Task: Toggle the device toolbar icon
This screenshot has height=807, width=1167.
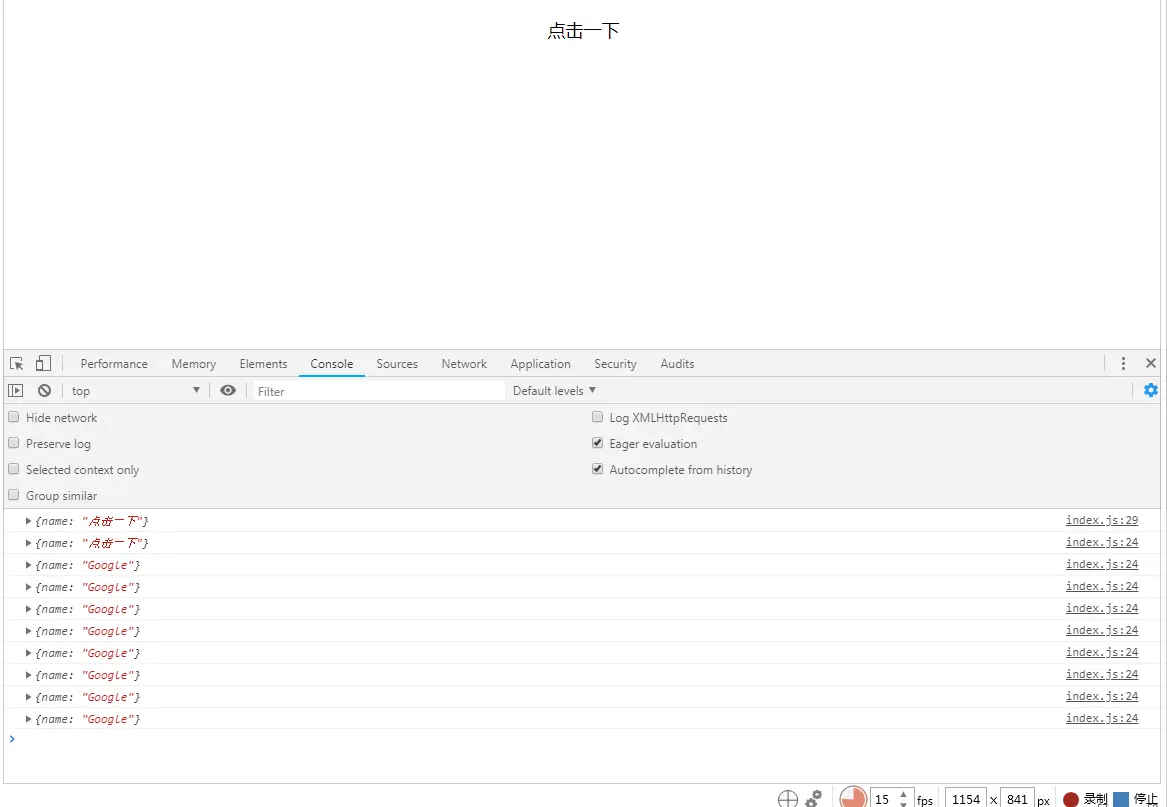Action: [43, 363]
